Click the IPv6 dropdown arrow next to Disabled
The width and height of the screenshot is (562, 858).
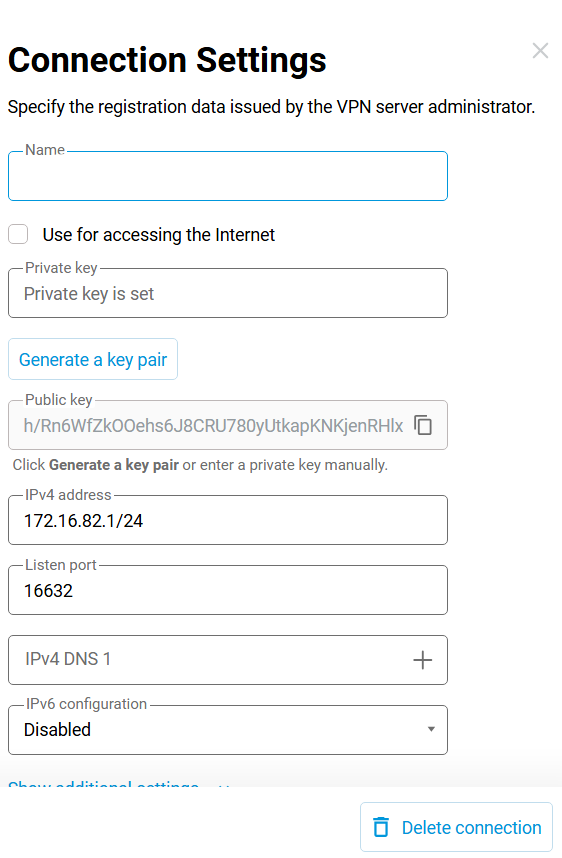pyautogui.click(x=431, y=729)
